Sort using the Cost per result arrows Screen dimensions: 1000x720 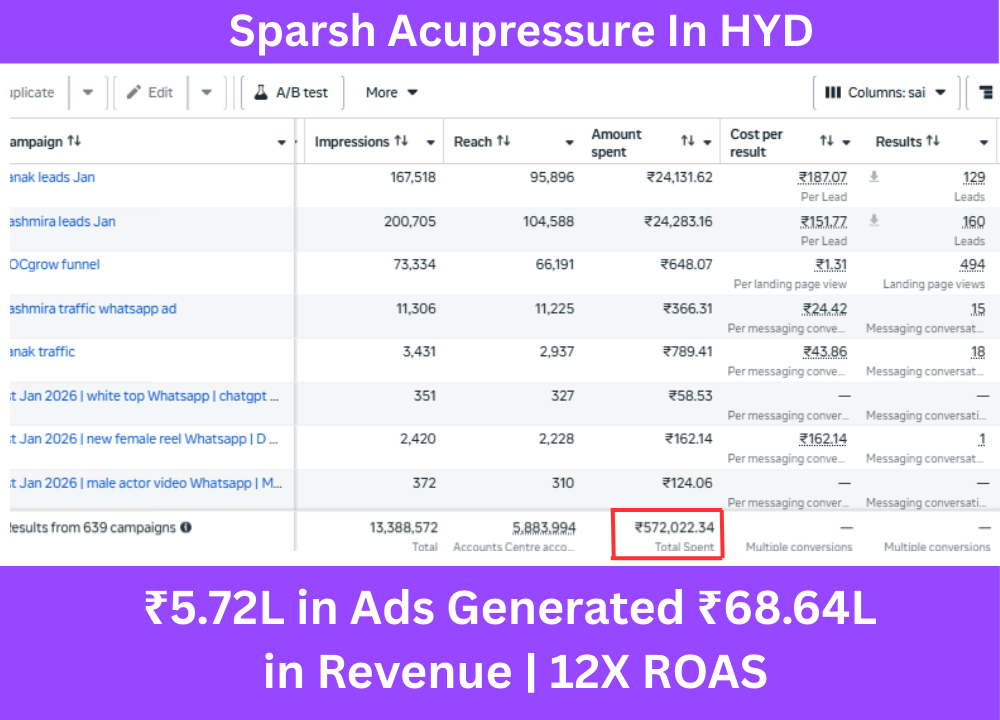tap(826, 142)
